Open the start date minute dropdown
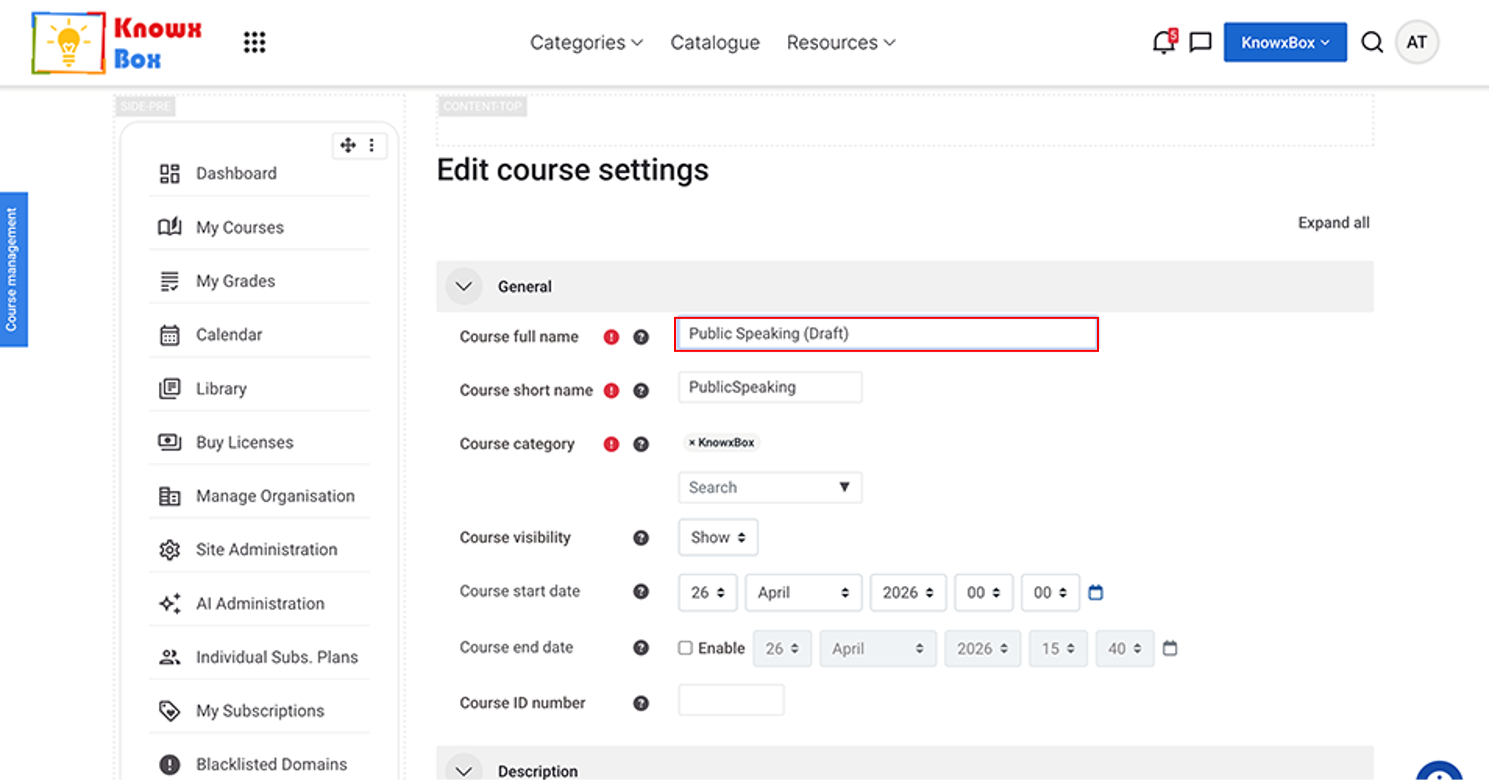 coord(1050,593)
